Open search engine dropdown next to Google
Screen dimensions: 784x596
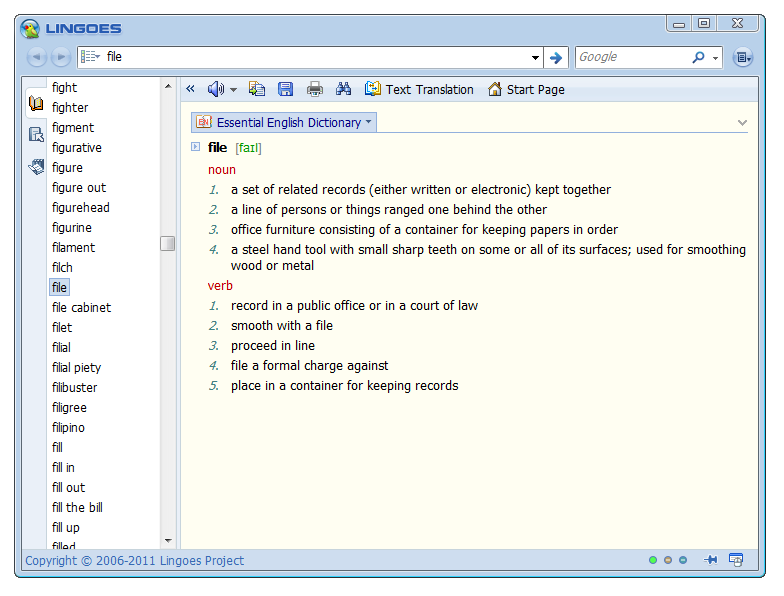pyautogui.click(x=716, y=58)
